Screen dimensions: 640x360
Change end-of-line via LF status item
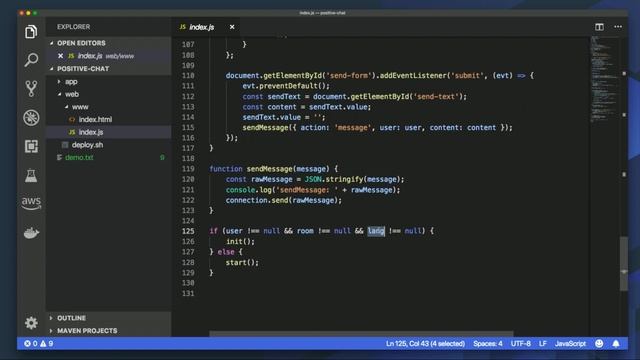click(542, 344)
